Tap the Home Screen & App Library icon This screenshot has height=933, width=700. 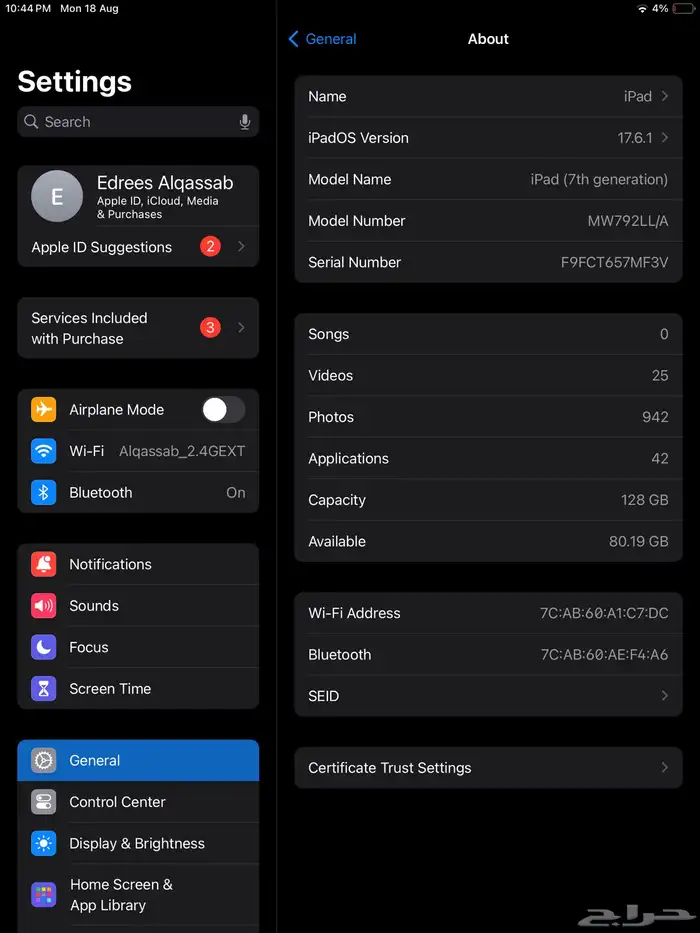pos(43,895)
